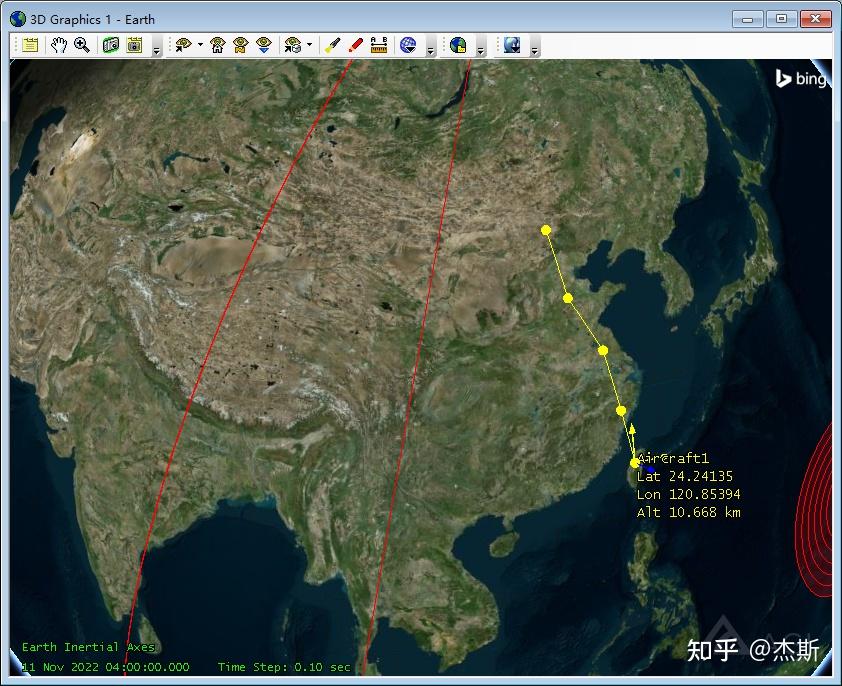The image size is (842, 686).
Task: Click the second yellow waypoint from the north
Action: tap(568, 298)
